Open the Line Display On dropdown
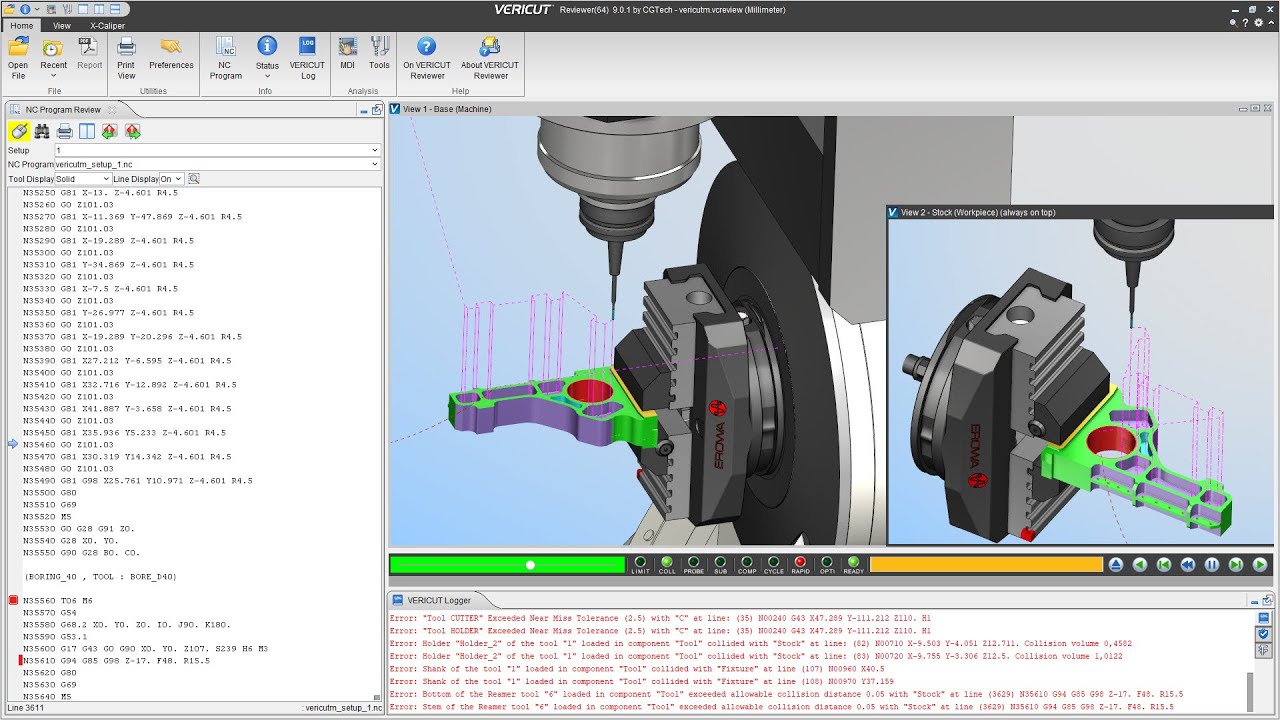Screen dimensions: 1280x720 click(172, 179)
